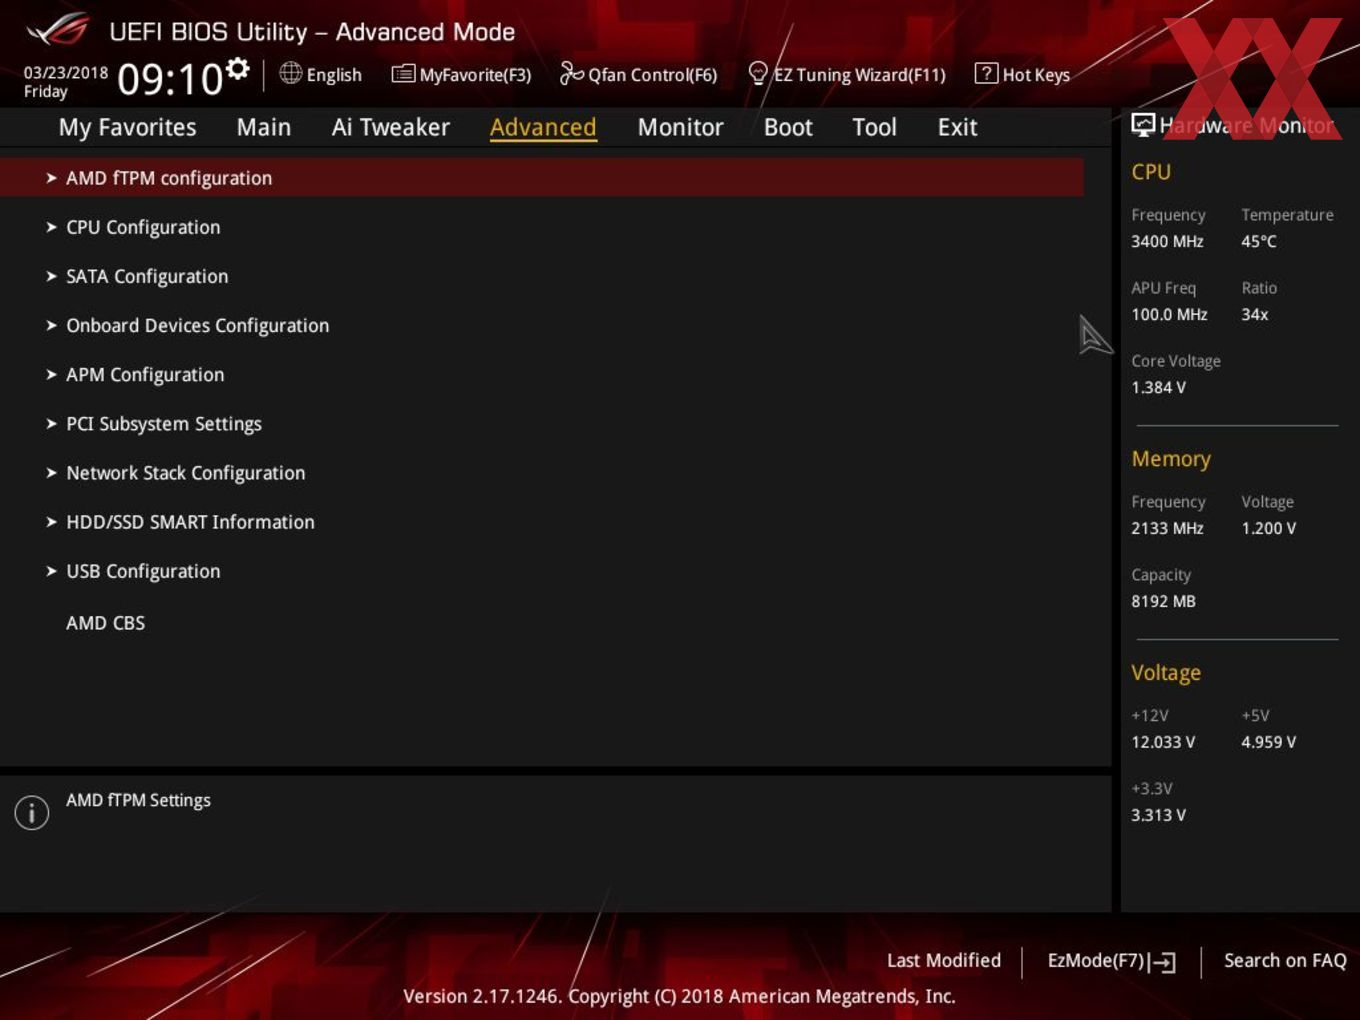This screenshot has height=1020, width=1360.
Task: Launch Qfan Control(F6)
Action: click(x=652, y=75)
